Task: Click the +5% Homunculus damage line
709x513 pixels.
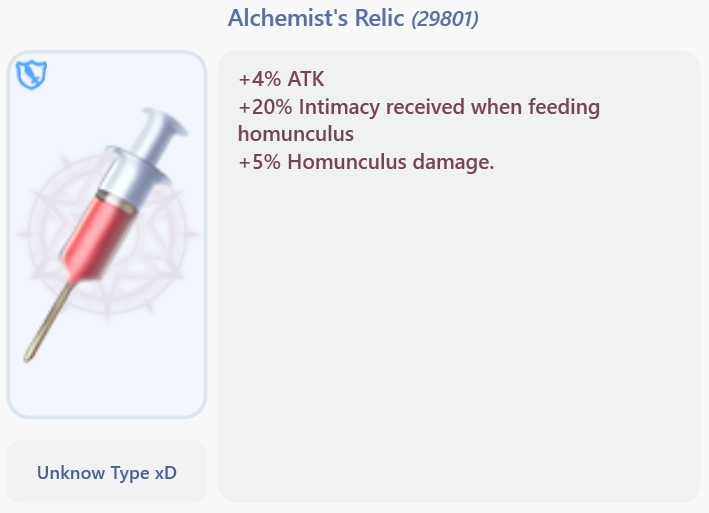Action: point(366,161)
